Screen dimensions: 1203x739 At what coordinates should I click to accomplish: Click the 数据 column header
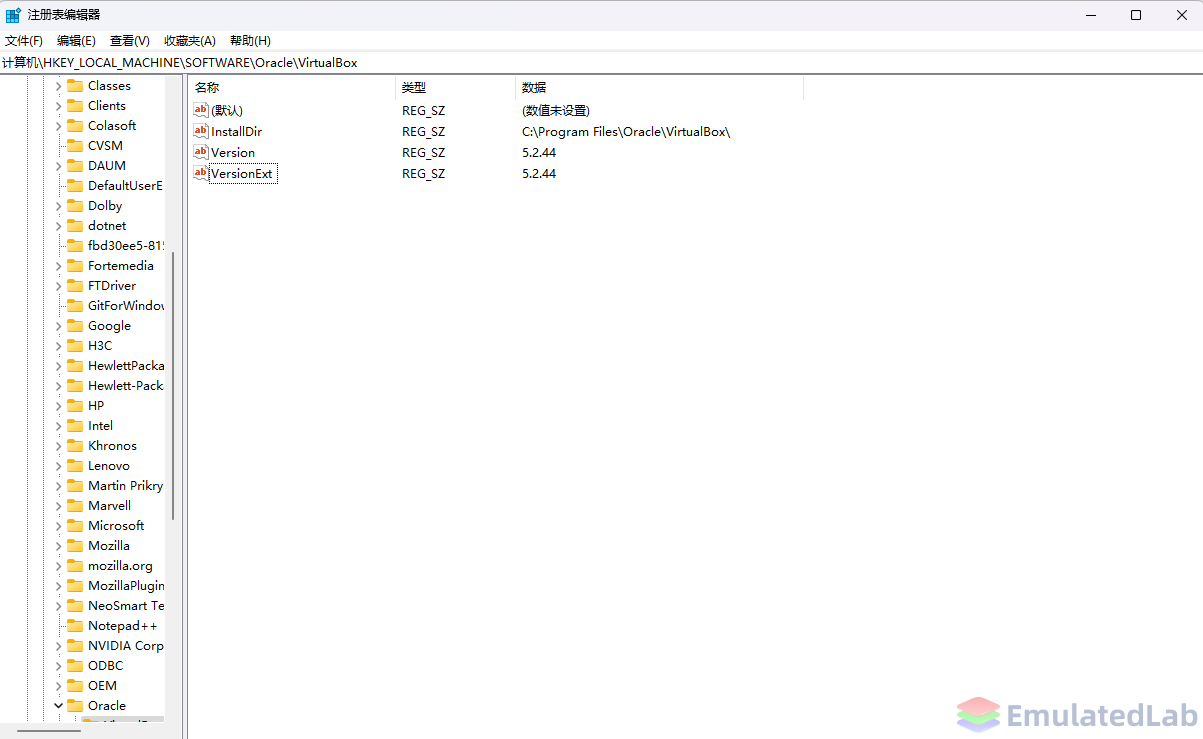(659, 87)
